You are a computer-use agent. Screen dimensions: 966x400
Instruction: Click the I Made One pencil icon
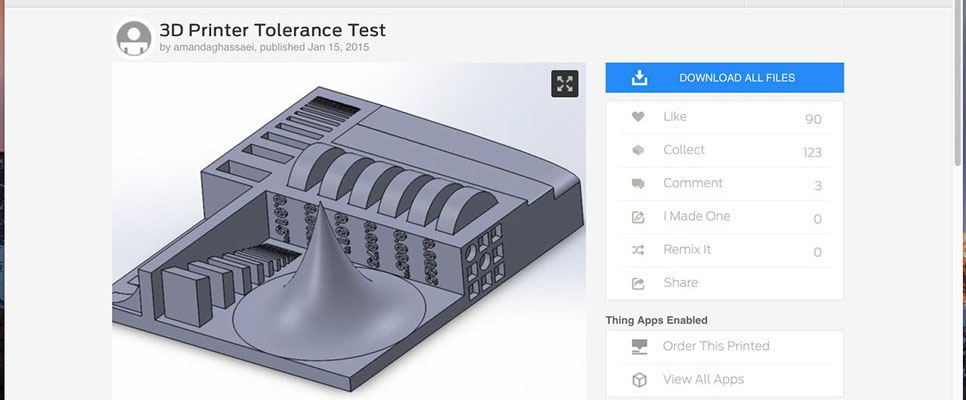638,217
